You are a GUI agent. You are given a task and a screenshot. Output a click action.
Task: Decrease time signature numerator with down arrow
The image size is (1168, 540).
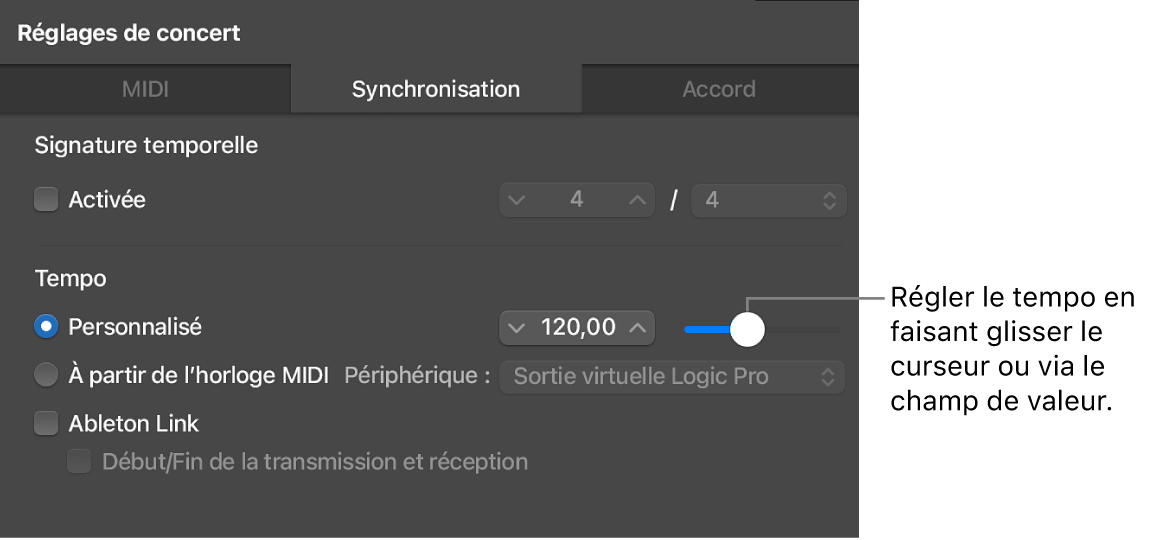[x=516, y=200]
